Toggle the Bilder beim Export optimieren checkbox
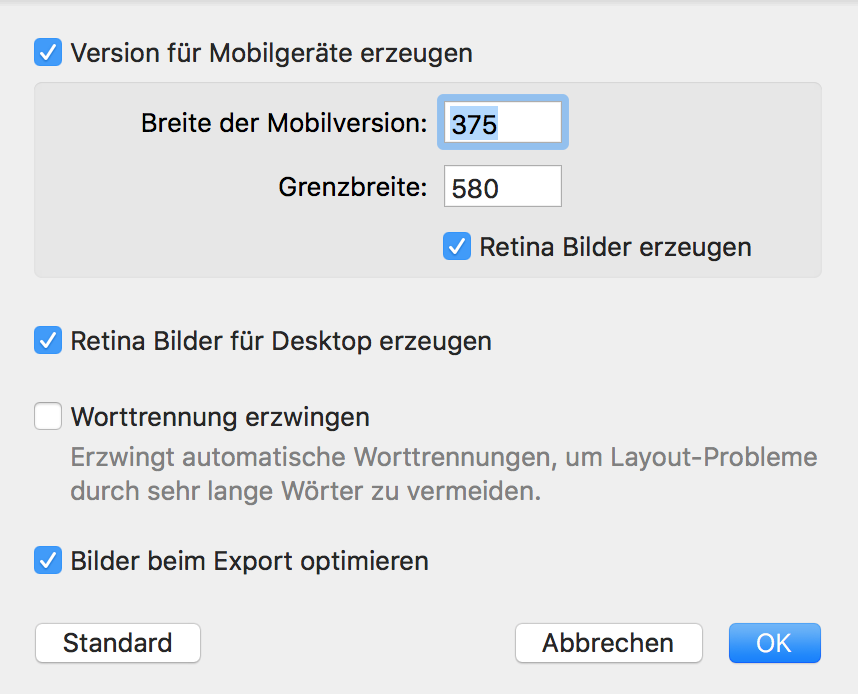Image resolution: width=858 pixels, height=694 pixels. point(48,560)
